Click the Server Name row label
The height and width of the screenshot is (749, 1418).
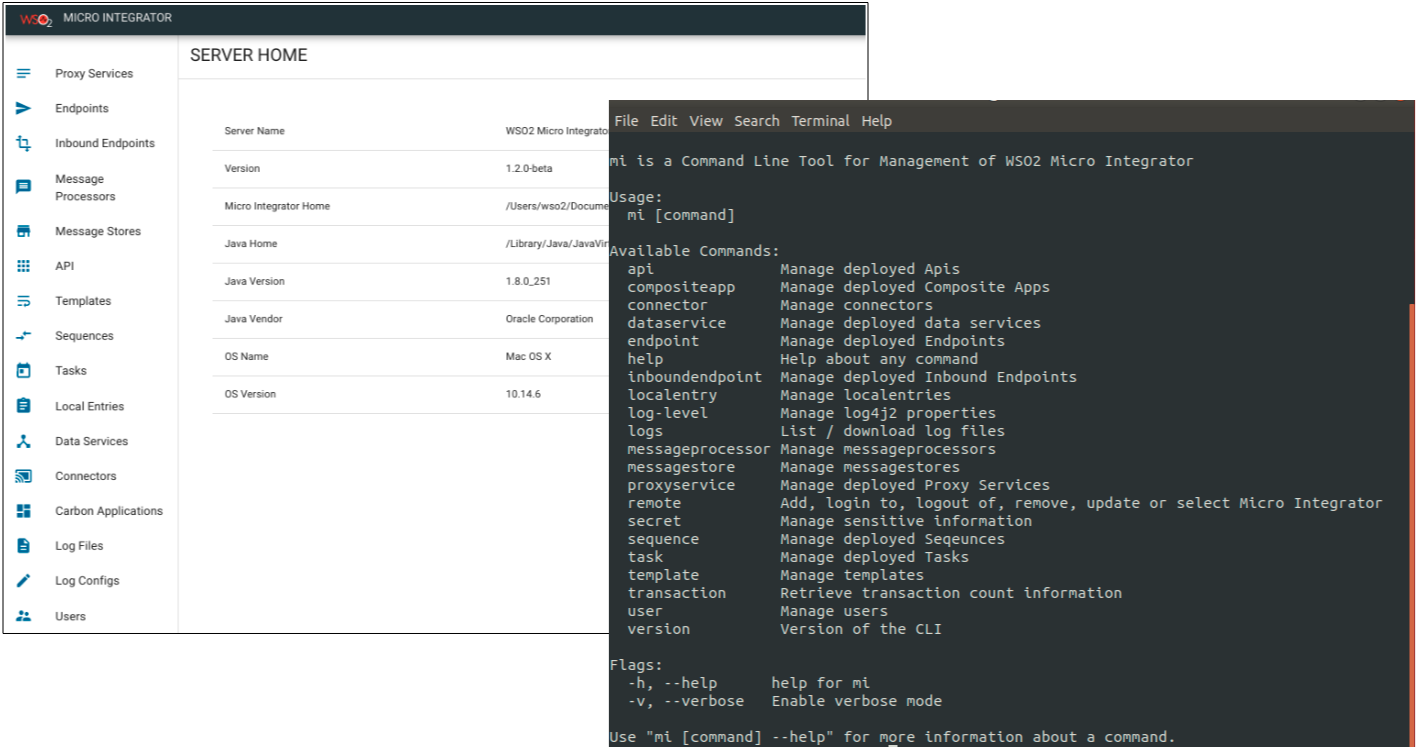(254, 131)
